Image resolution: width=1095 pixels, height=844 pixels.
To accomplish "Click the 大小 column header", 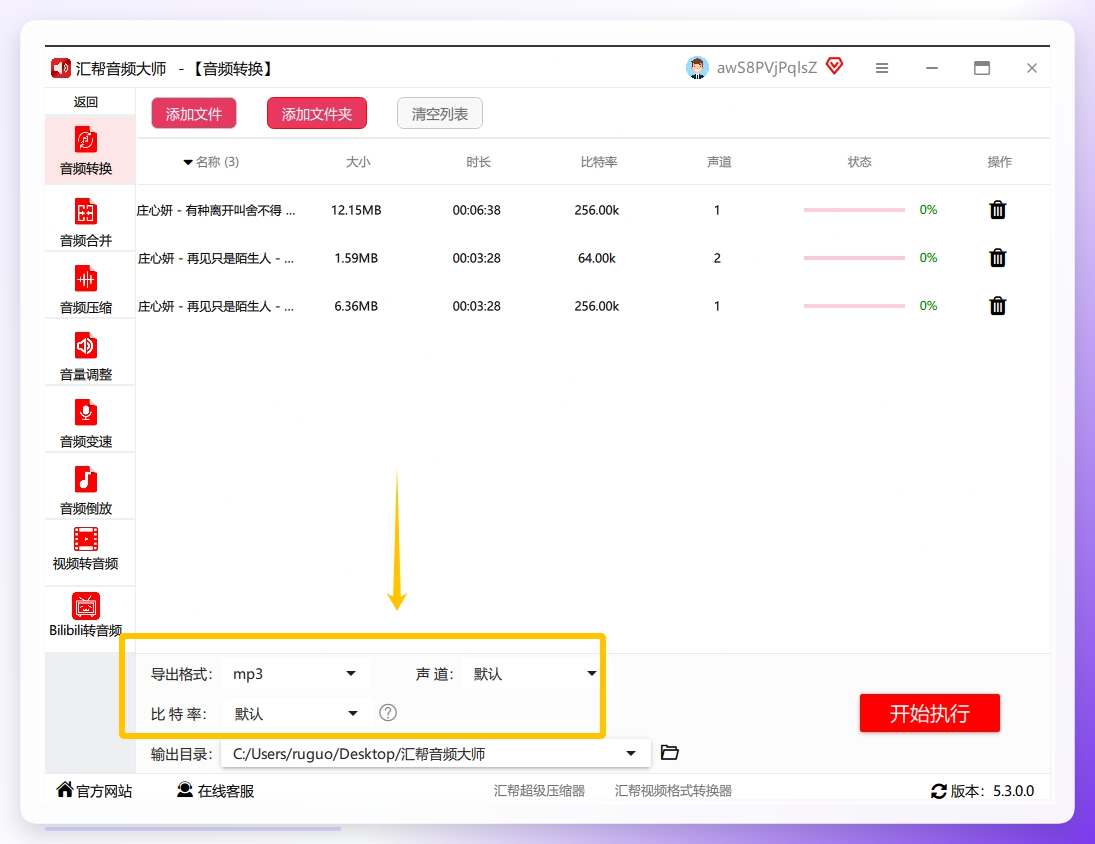I will (x=358, y=162).
